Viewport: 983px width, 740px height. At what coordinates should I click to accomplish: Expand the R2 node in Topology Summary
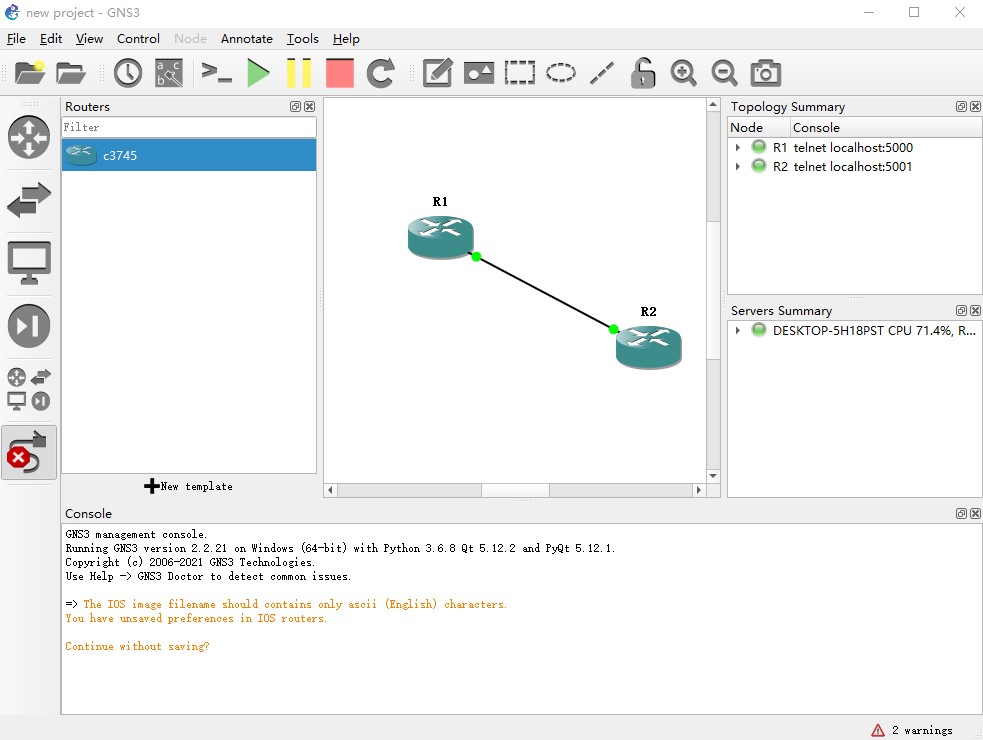[738, 166]
